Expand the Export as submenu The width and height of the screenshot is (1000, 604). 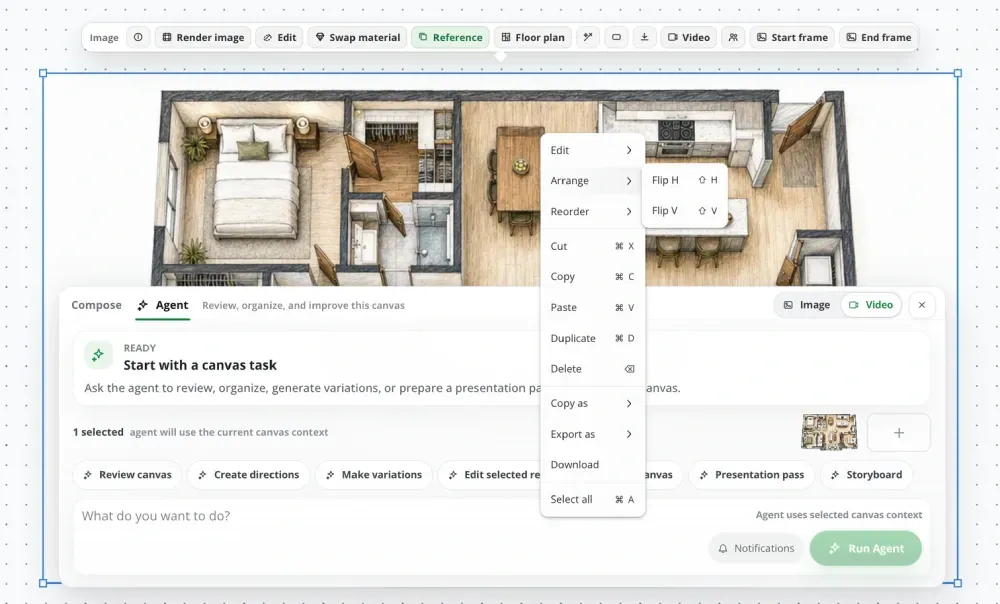[x=592, y=434]
